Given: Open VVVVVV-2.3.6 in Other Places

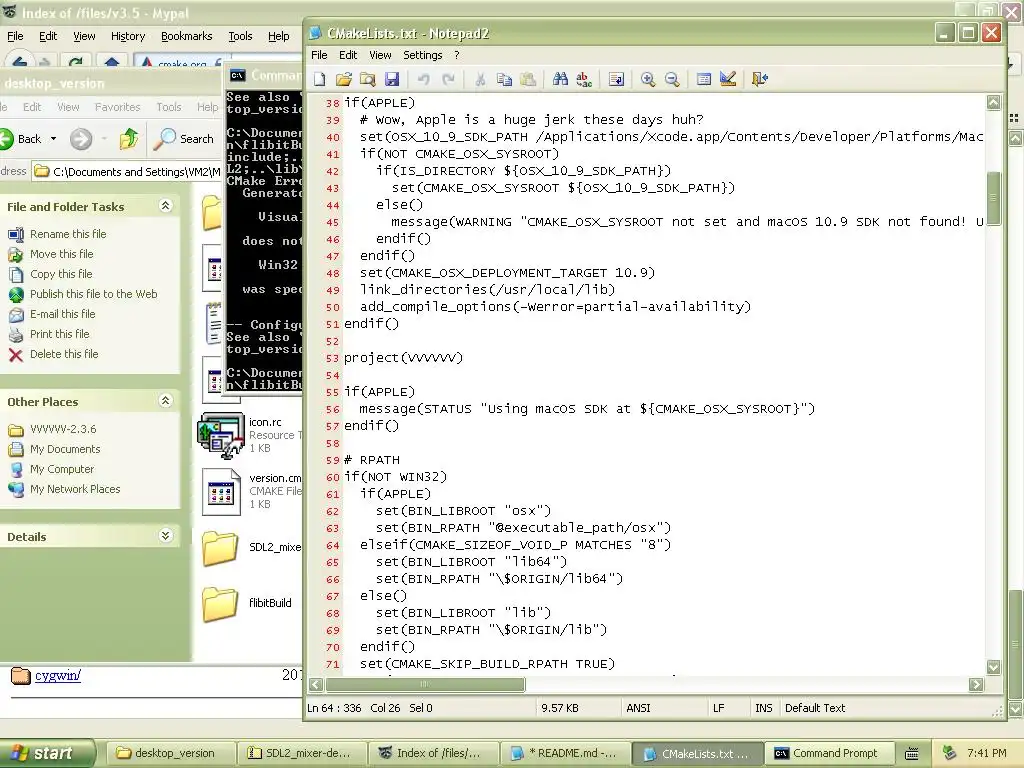Looking at the screenshot, I should (63, 429).
